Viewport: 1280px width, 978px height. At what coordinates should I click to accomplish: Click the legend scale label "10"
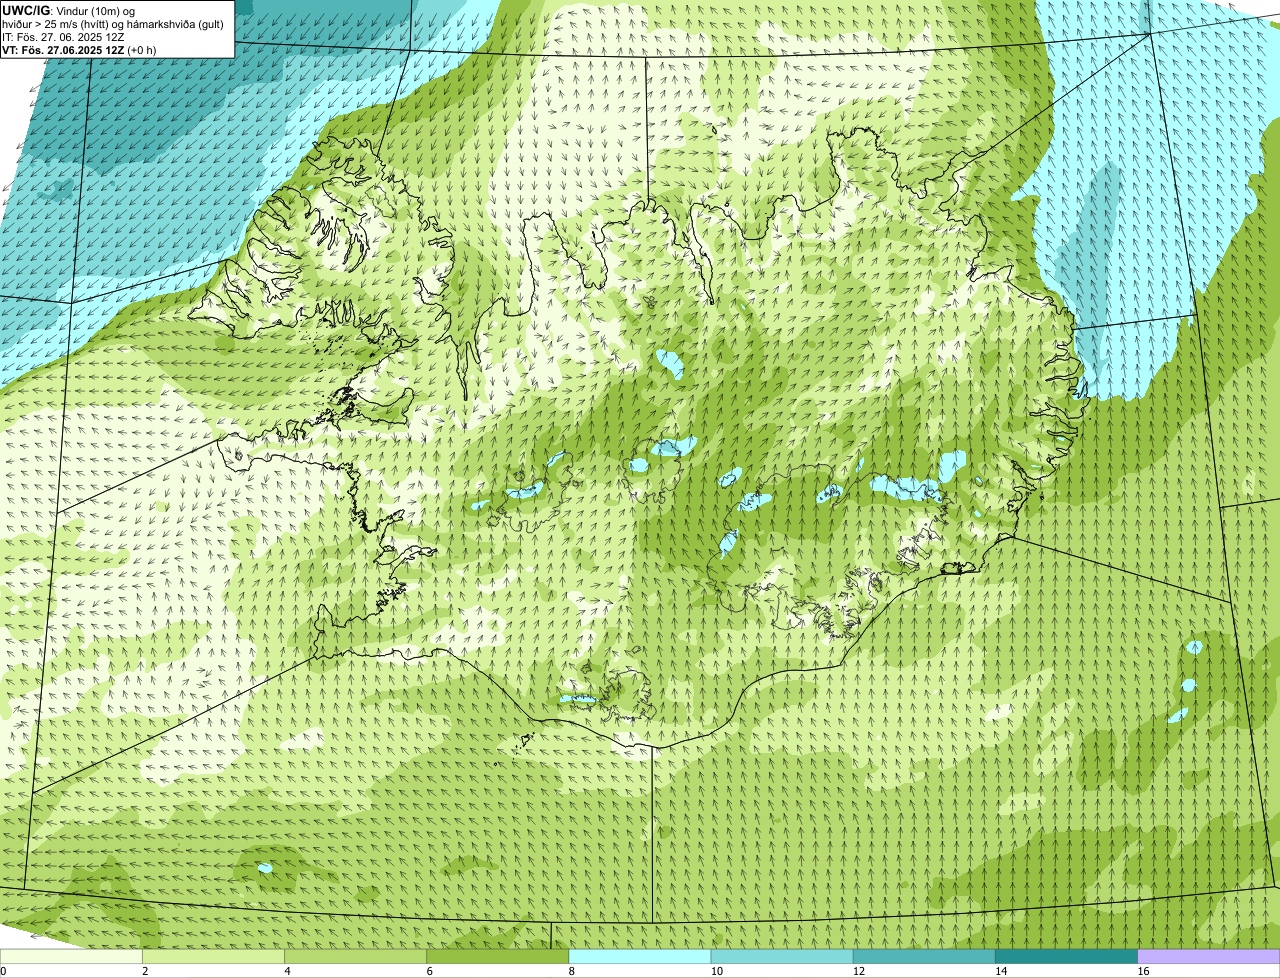point(716,971)
